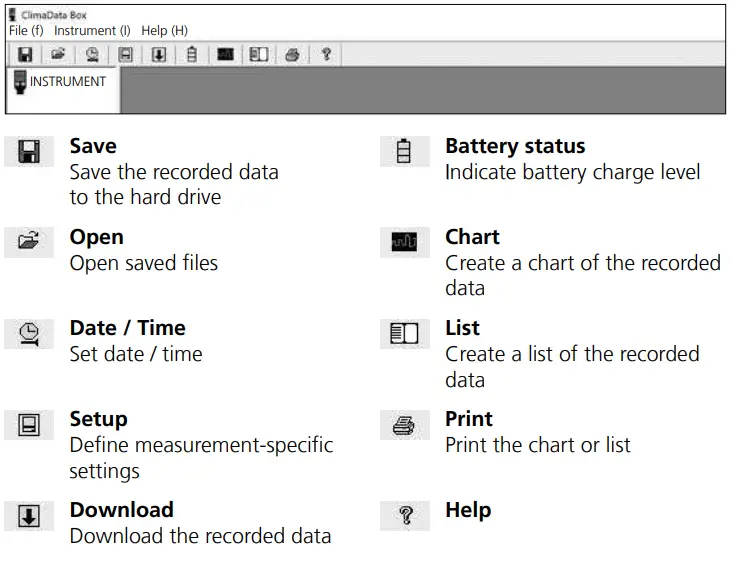This screenshot has width=744, height=571.
Task: Click the 'Date / Time' heading text
Action: (128, 328)
